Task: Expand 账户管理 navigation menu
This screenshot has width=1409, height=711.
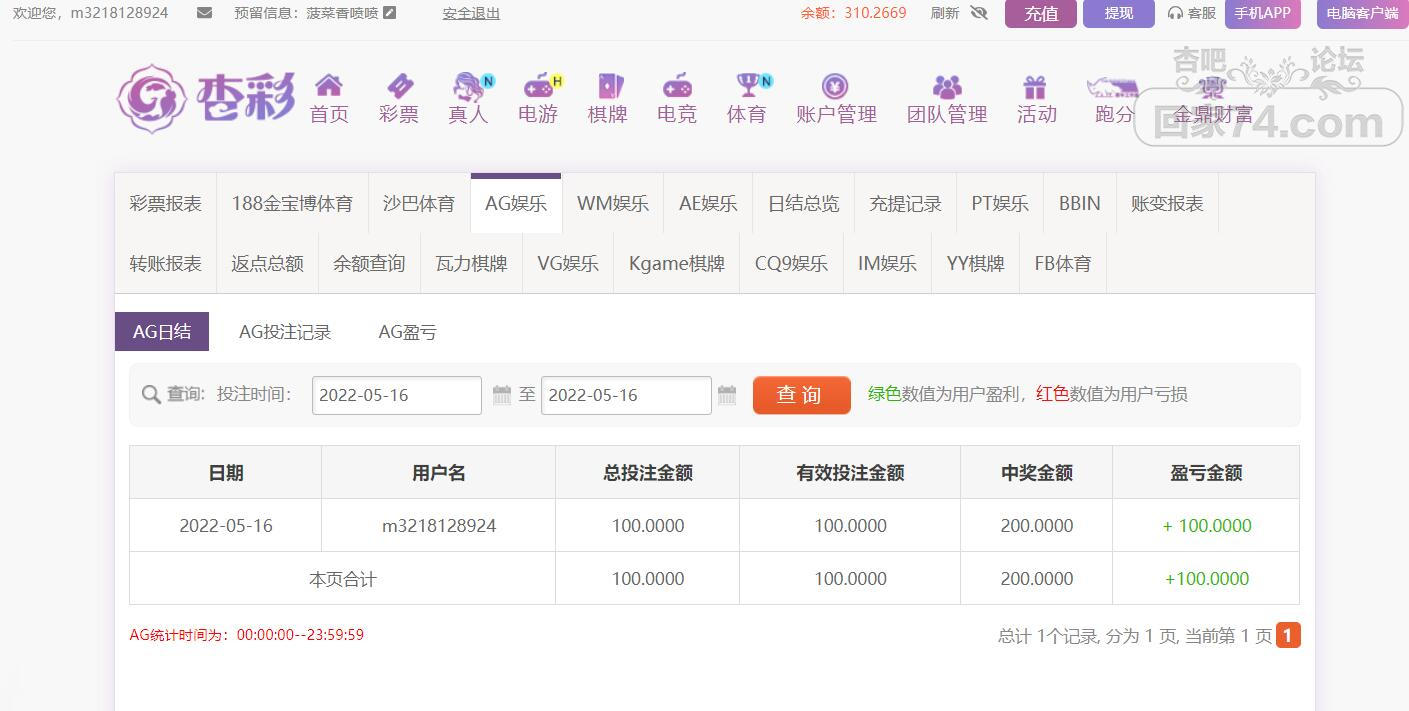Action: (836, 100)
